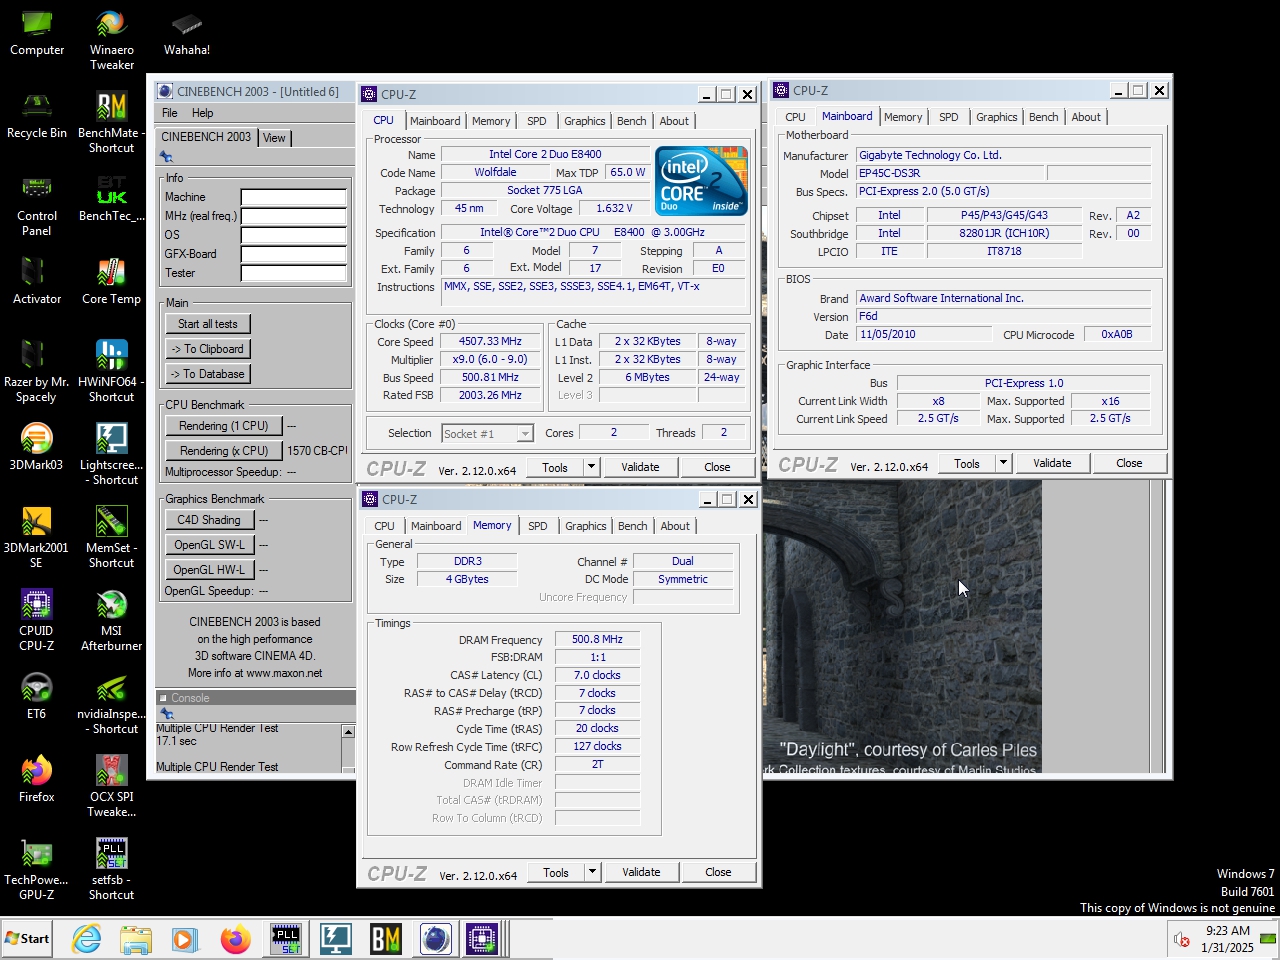Image resolution: width=1280 pixels, height=960 pixels.
Task: Click the GFX-Board input field
Action: click(x=294, y=254)
